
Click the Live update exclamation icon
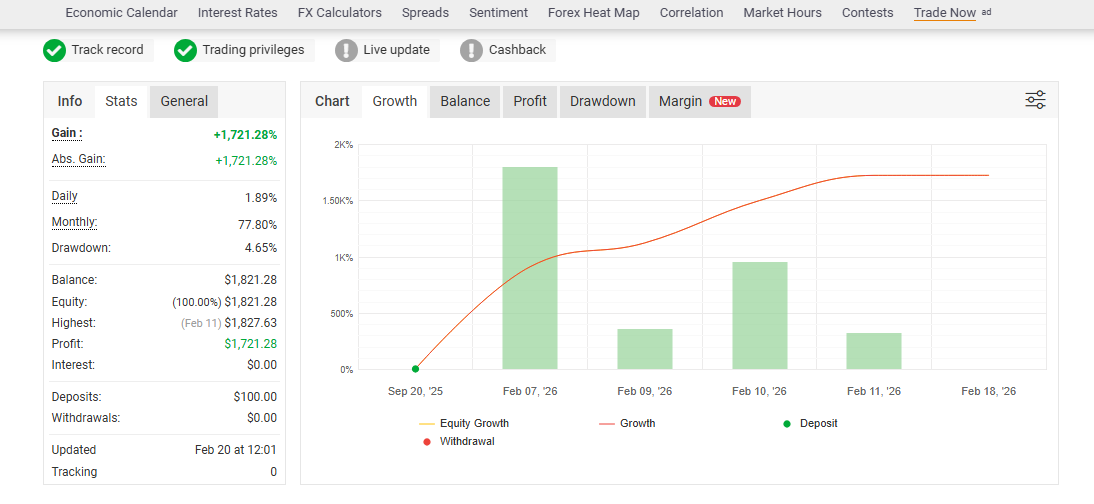(x=346, y=50)
